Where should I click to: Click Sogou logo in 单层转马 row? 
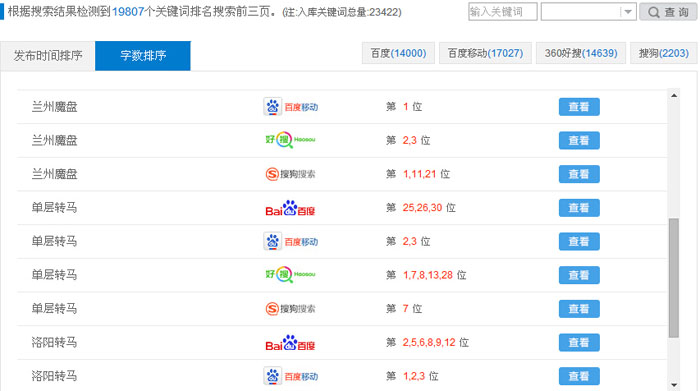click(290, 309)
